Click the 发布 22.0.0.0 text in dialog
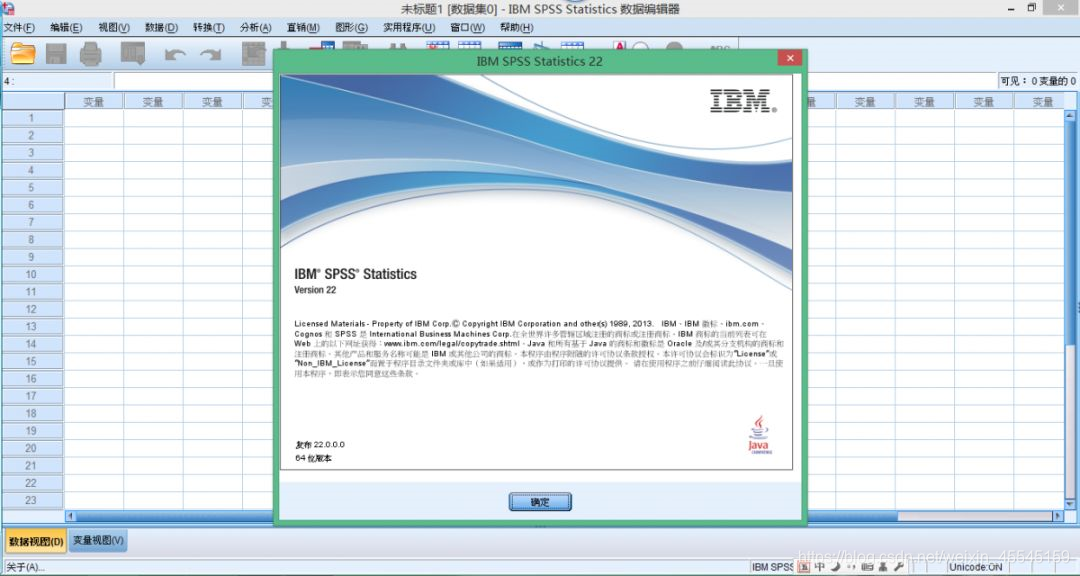 coord(320,444)
